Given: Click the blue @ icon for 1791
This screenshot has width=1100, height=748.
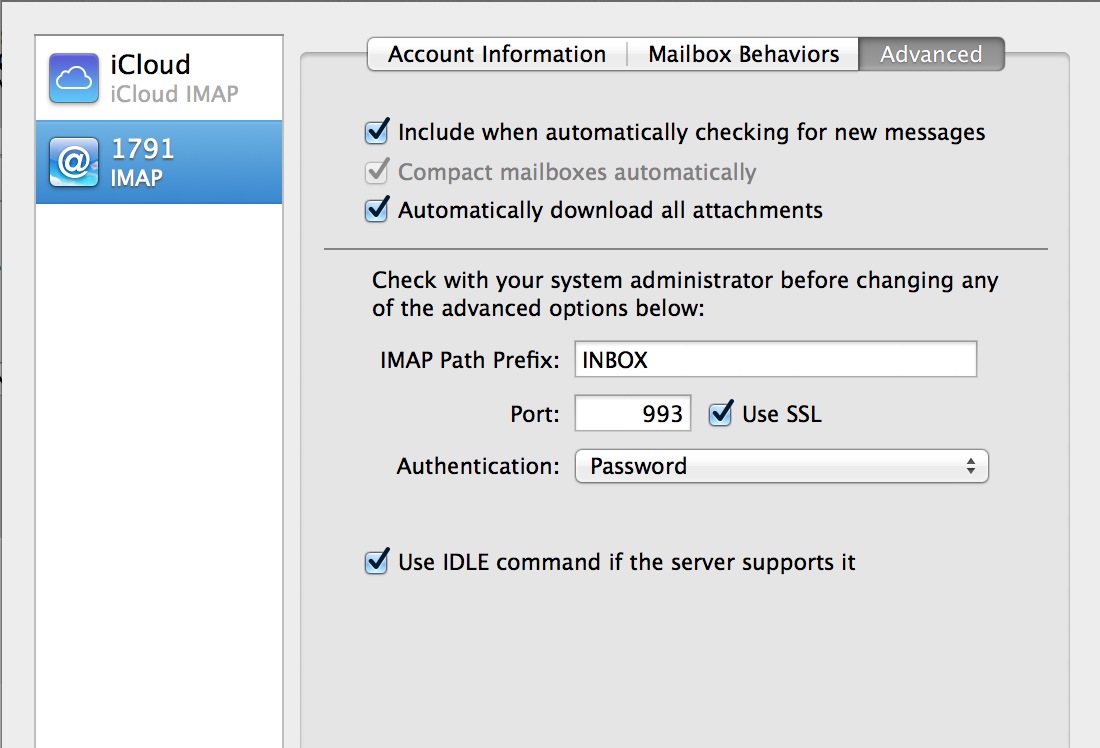Looking at the screenshot, I should [x=74, y=162].
